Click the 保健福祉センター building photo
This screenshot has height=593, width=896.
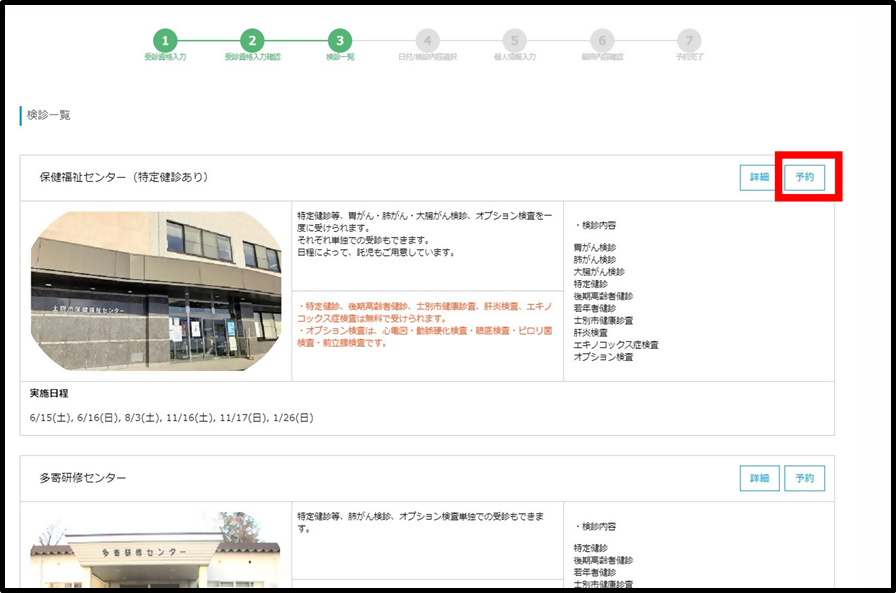point(156,291)
